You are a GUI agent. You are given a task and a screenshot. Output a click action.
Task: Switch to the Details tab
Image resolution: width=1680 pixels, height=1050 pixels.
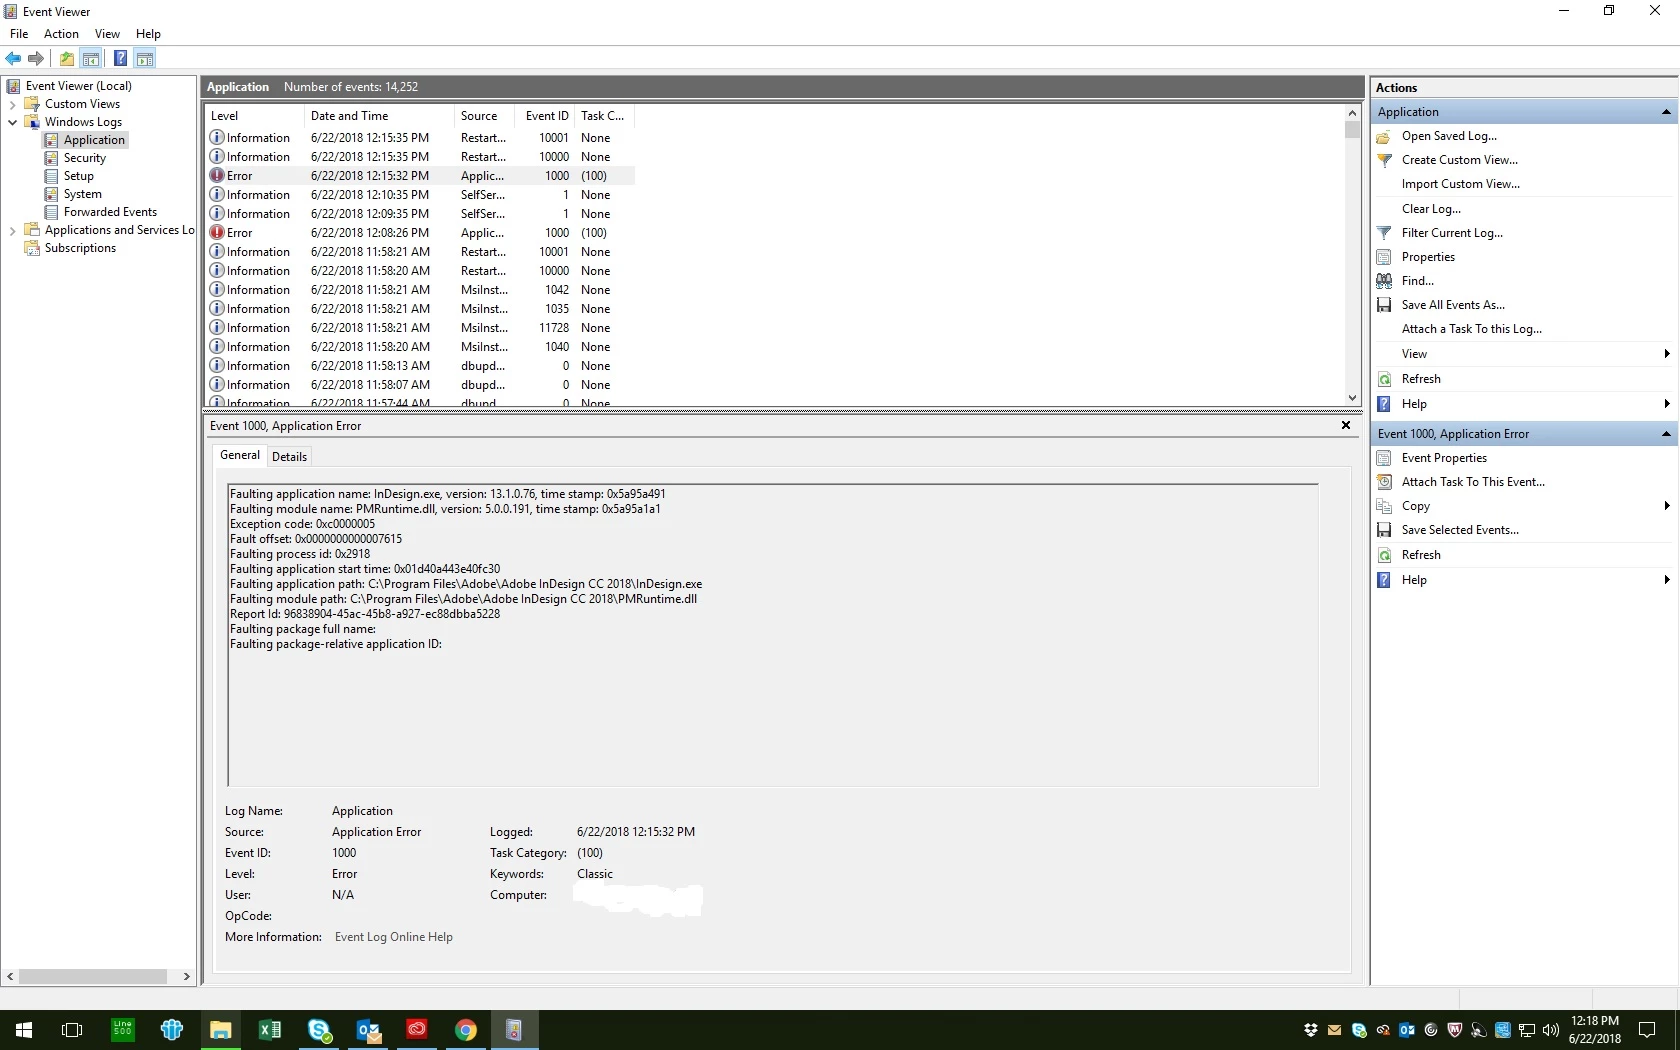pos(289,457)
